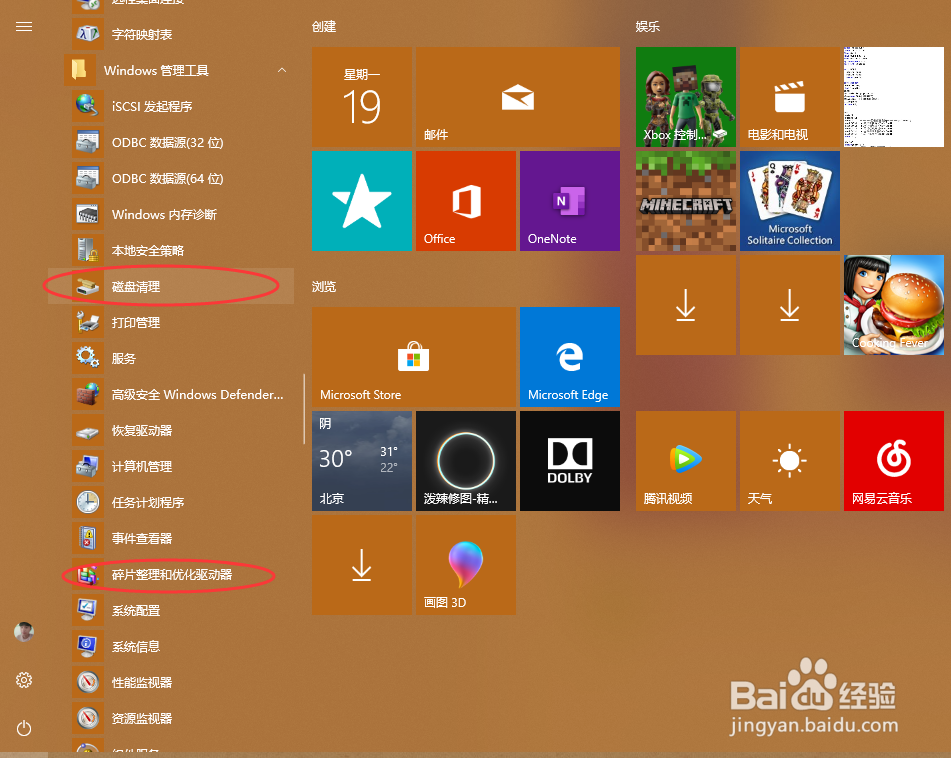This screenshot has height=758, width=951.
Task: Open 高级安全 Windows Defender firewall
Action: [x=172, y=395]
